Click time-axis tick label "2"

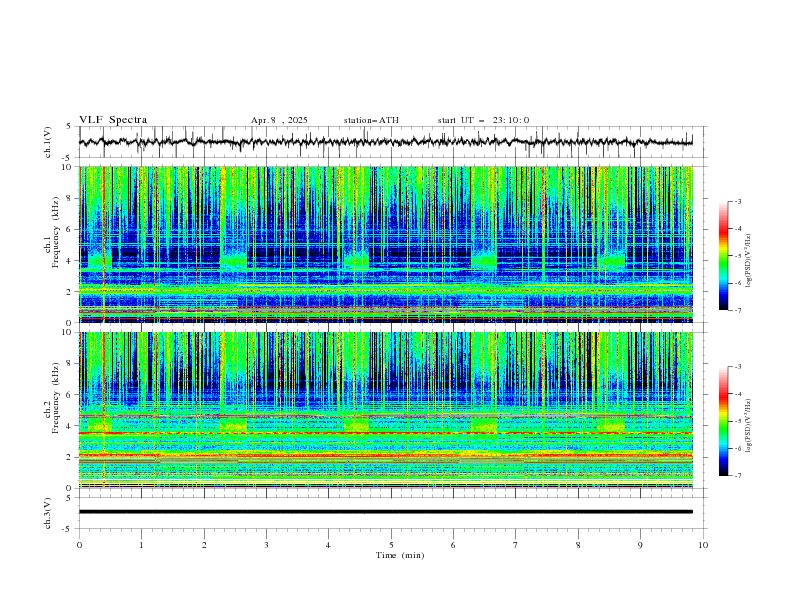pos(204,545)
